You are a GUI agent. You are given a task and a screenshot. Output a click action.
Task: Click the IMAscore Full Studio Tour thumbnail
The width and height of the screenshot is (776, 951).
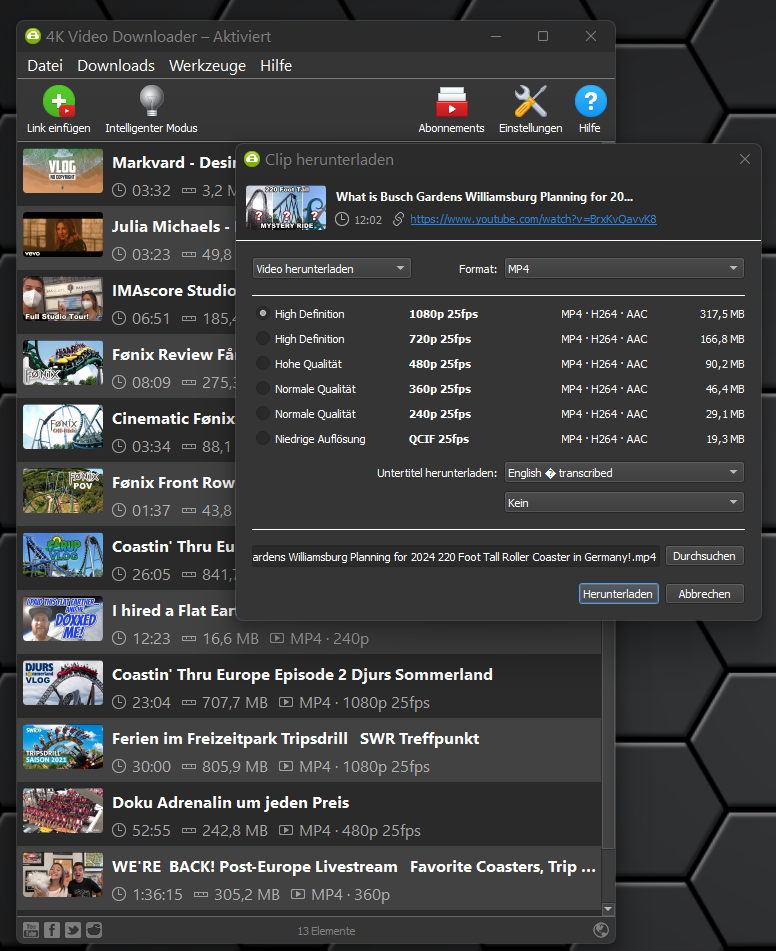click(x=63, y=298)
